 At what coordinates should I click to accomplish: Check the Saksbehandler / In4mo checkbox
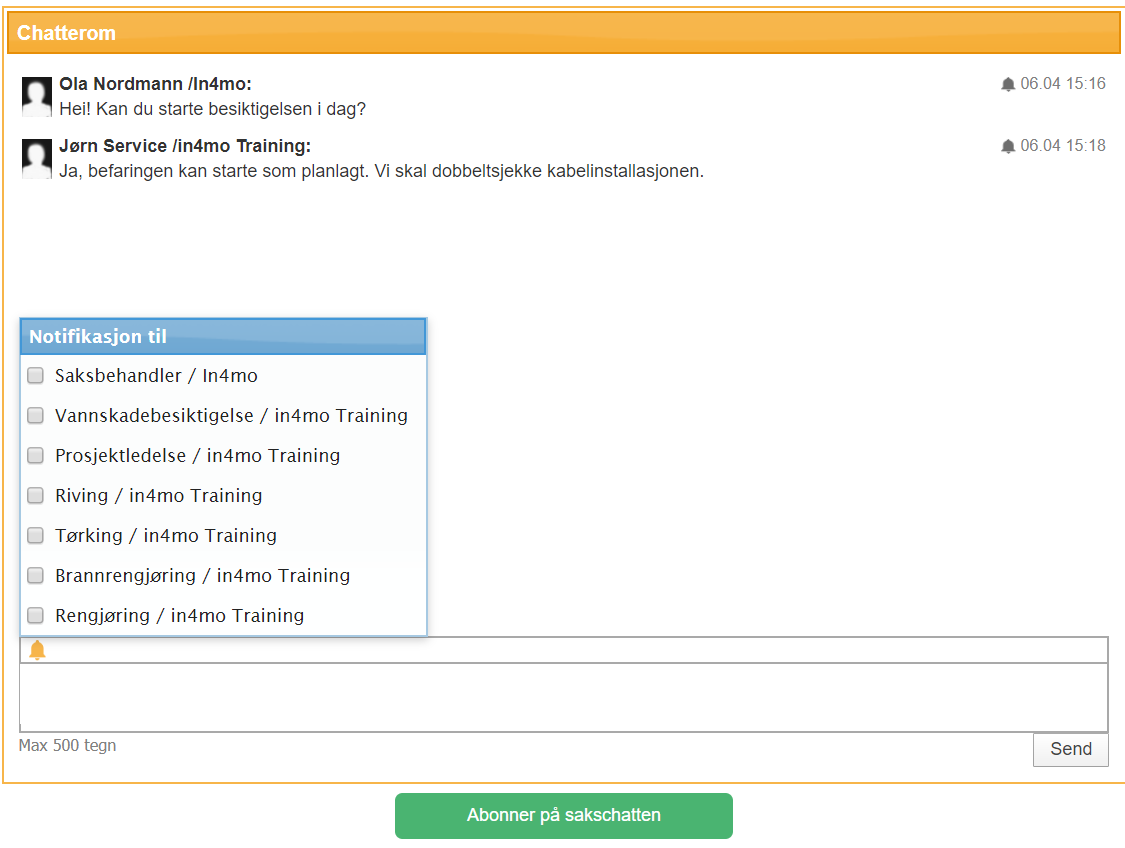36,376
